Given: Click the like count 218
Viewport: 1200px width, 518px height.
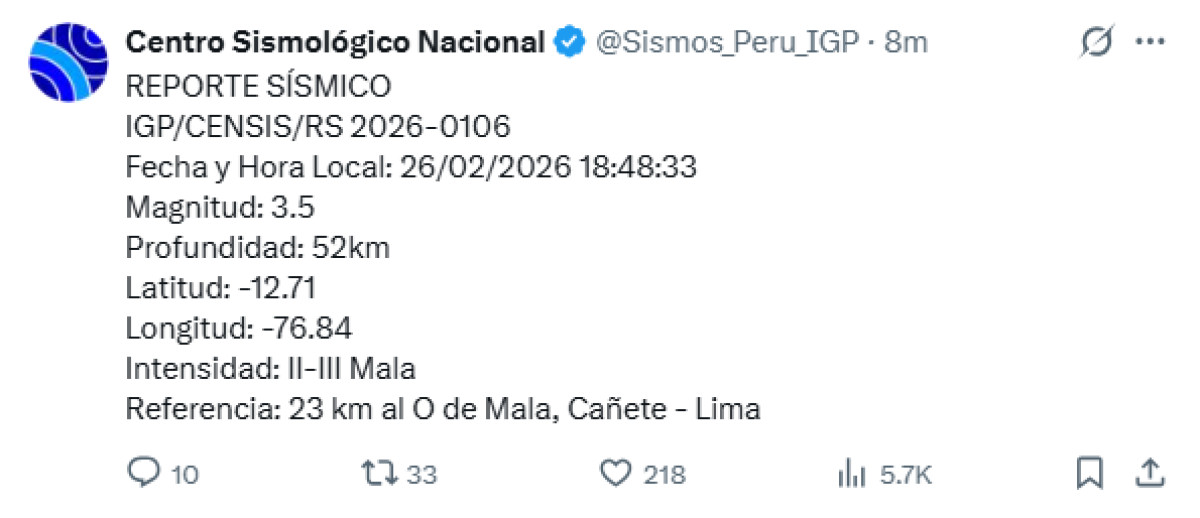Looking at the screenshot, I should click(664, 474).
